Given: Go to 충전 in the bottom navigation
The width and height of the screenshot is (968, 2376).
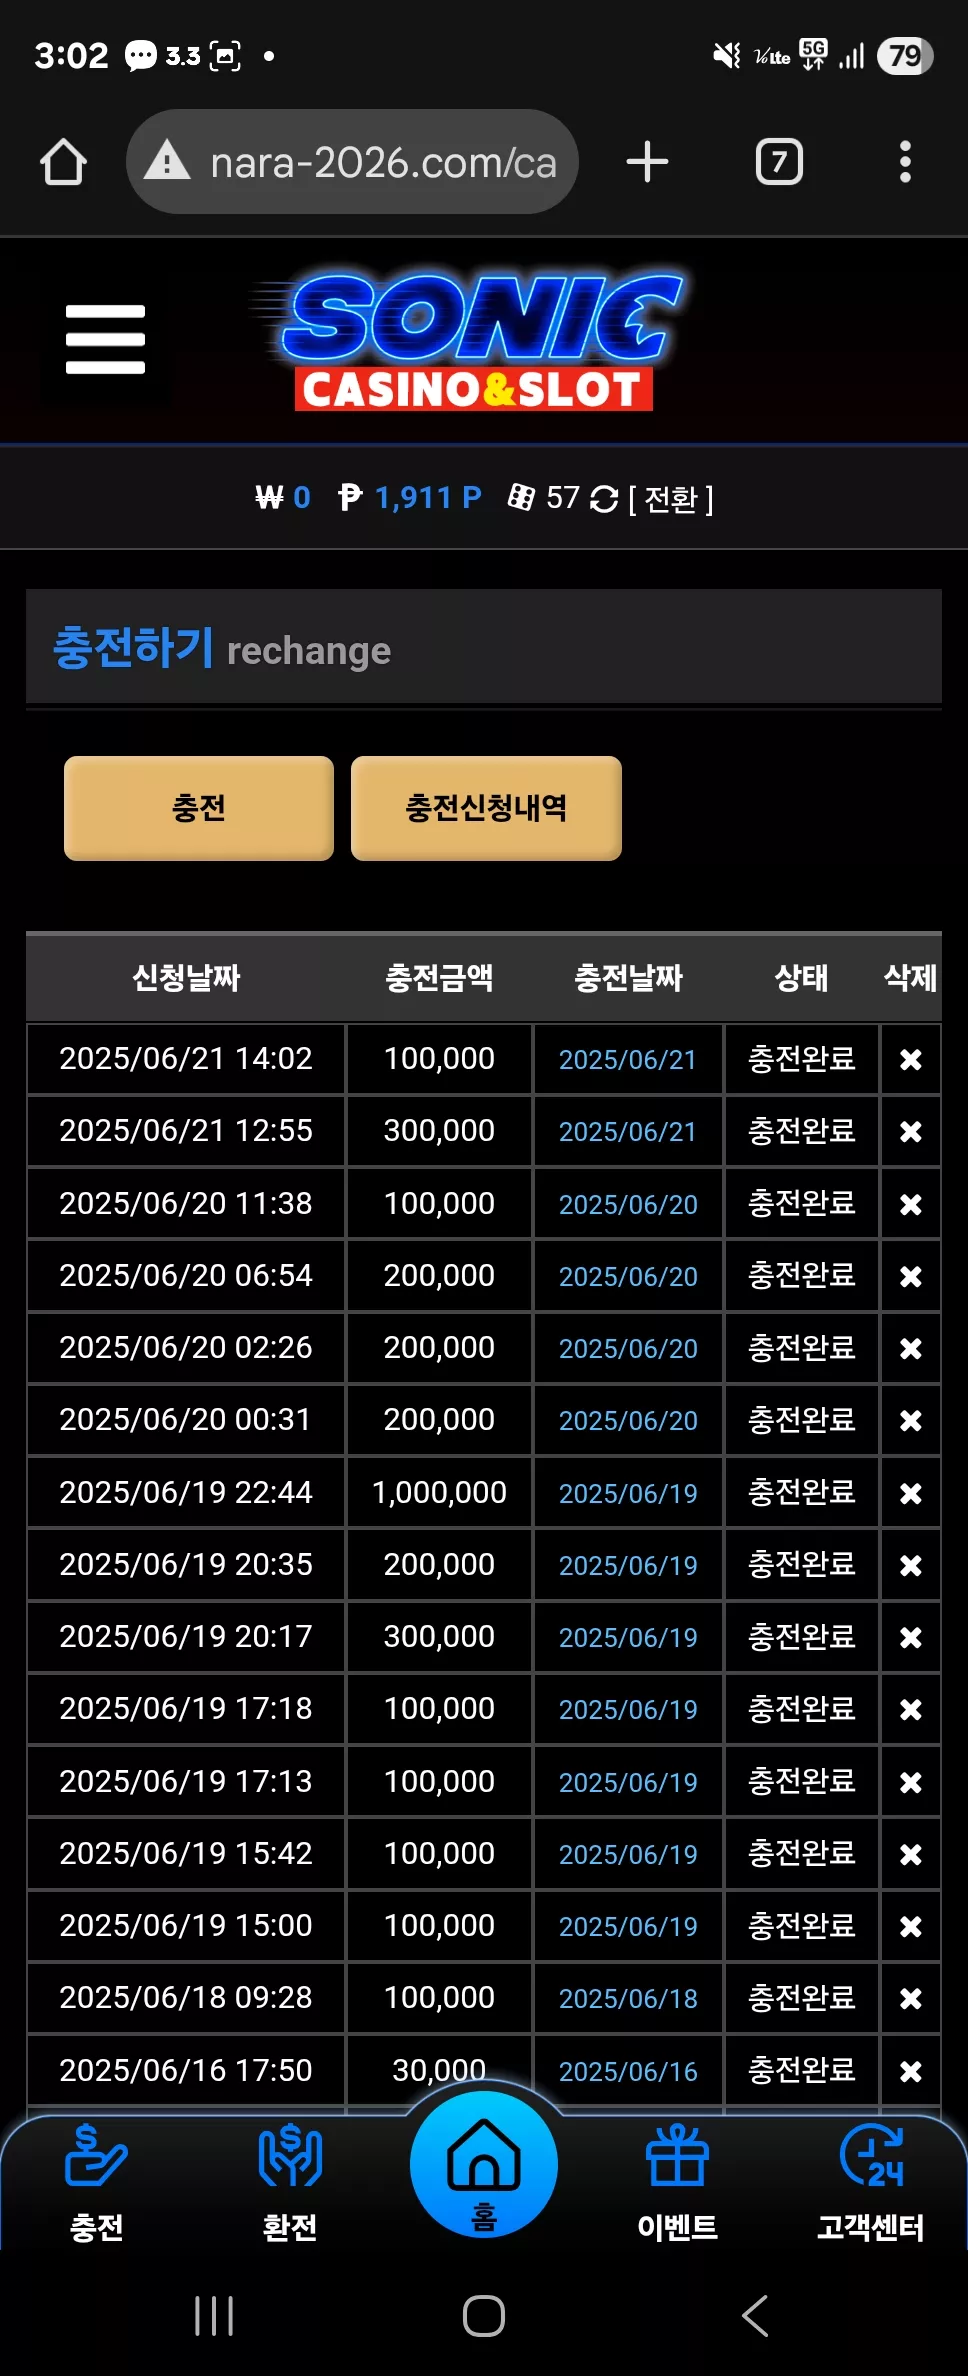Looking at the screenshot, I should (x=96, y=2183).
